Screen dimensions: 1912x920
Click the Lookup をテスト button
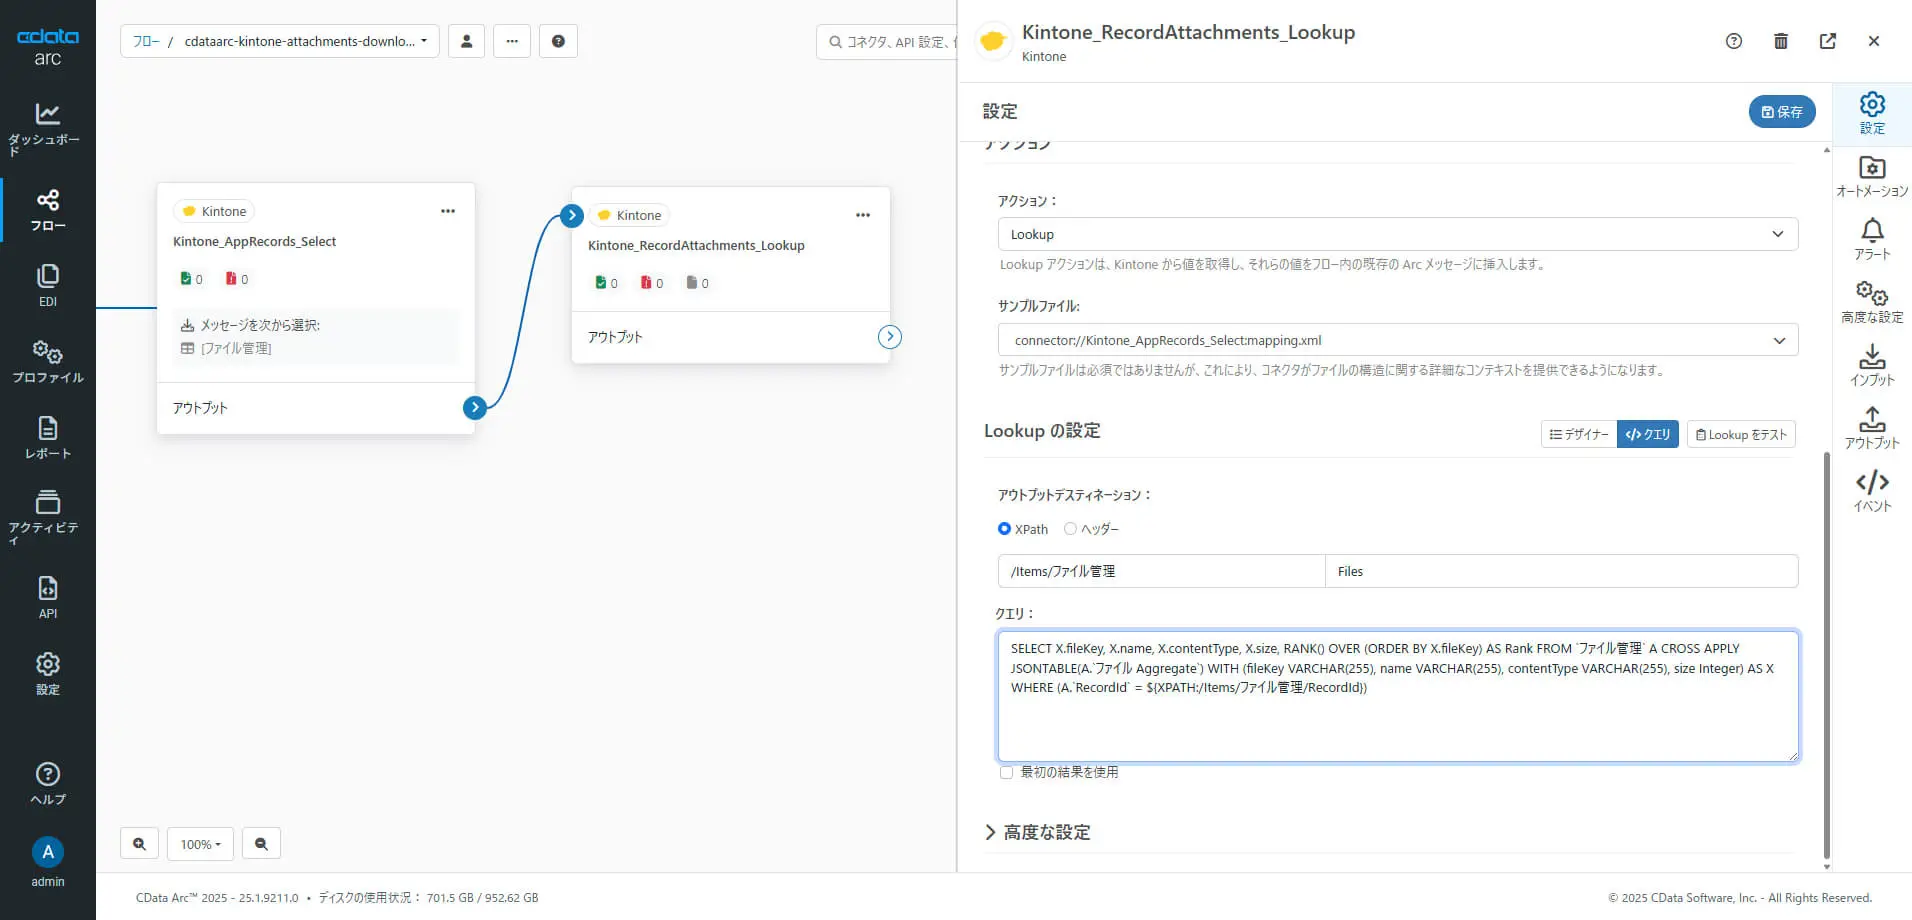click(1741, 434)
